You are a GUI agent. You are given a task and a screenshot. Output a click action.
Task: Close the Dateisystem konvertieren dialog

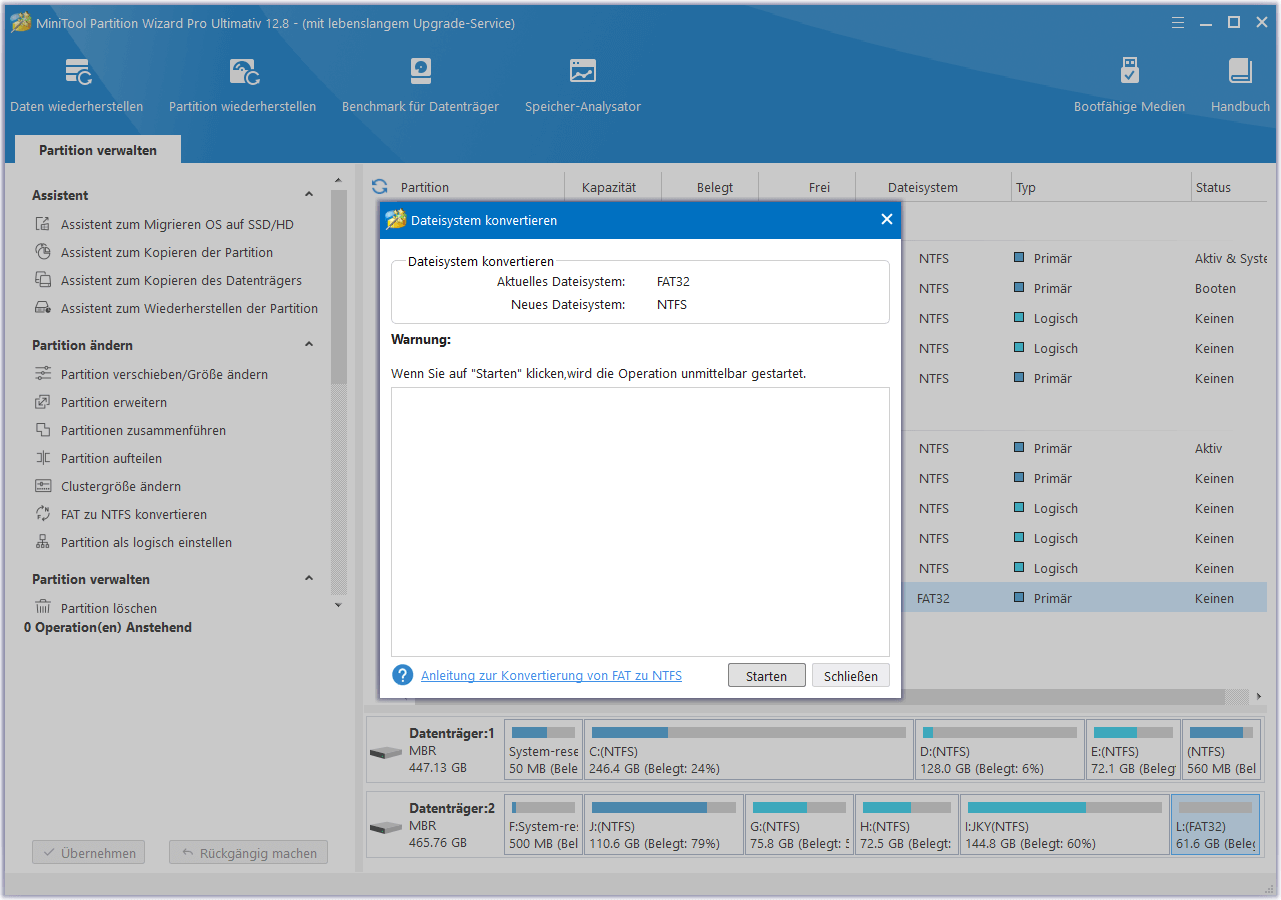886,220
